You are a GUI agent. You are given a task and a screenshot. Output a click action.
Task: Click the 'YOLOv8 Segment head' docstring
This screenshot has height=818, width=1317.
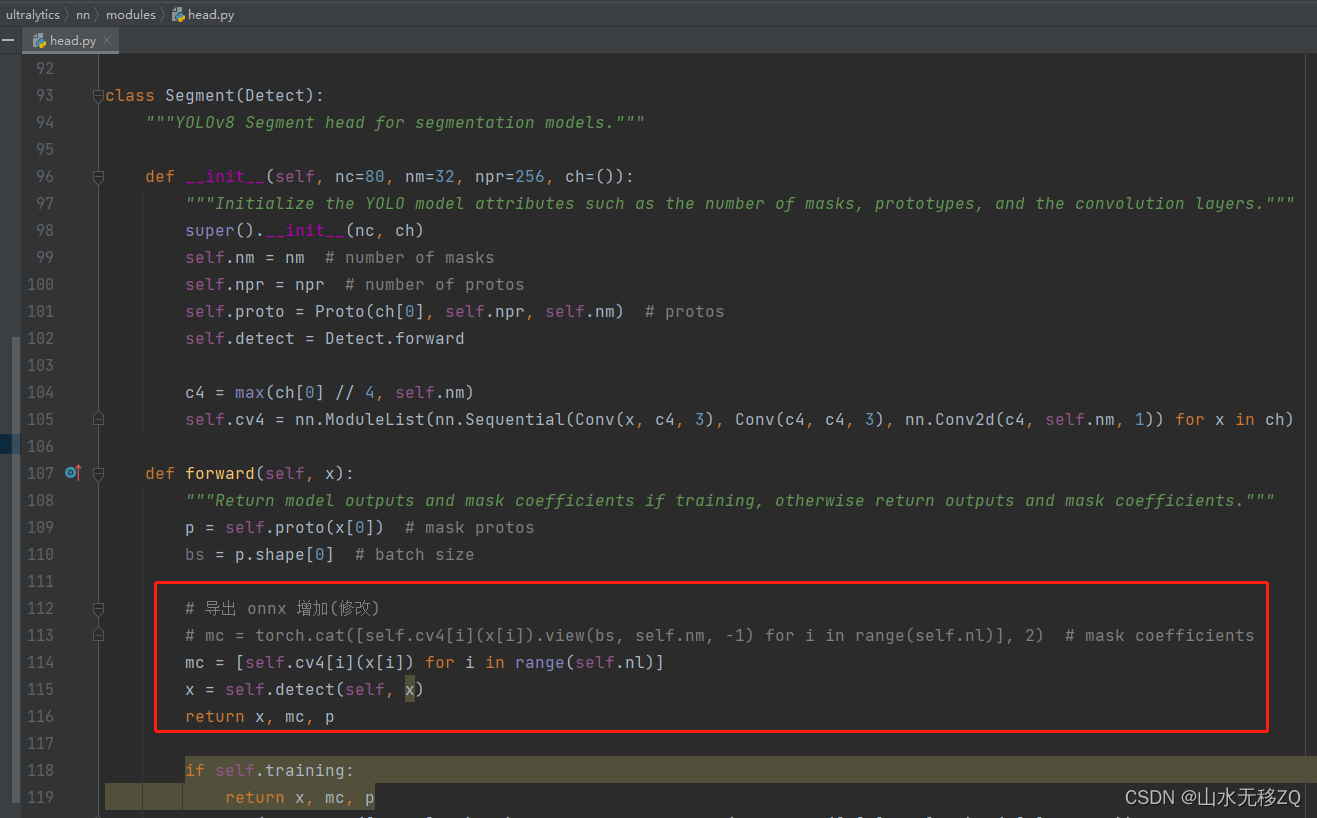coord(395,123)
